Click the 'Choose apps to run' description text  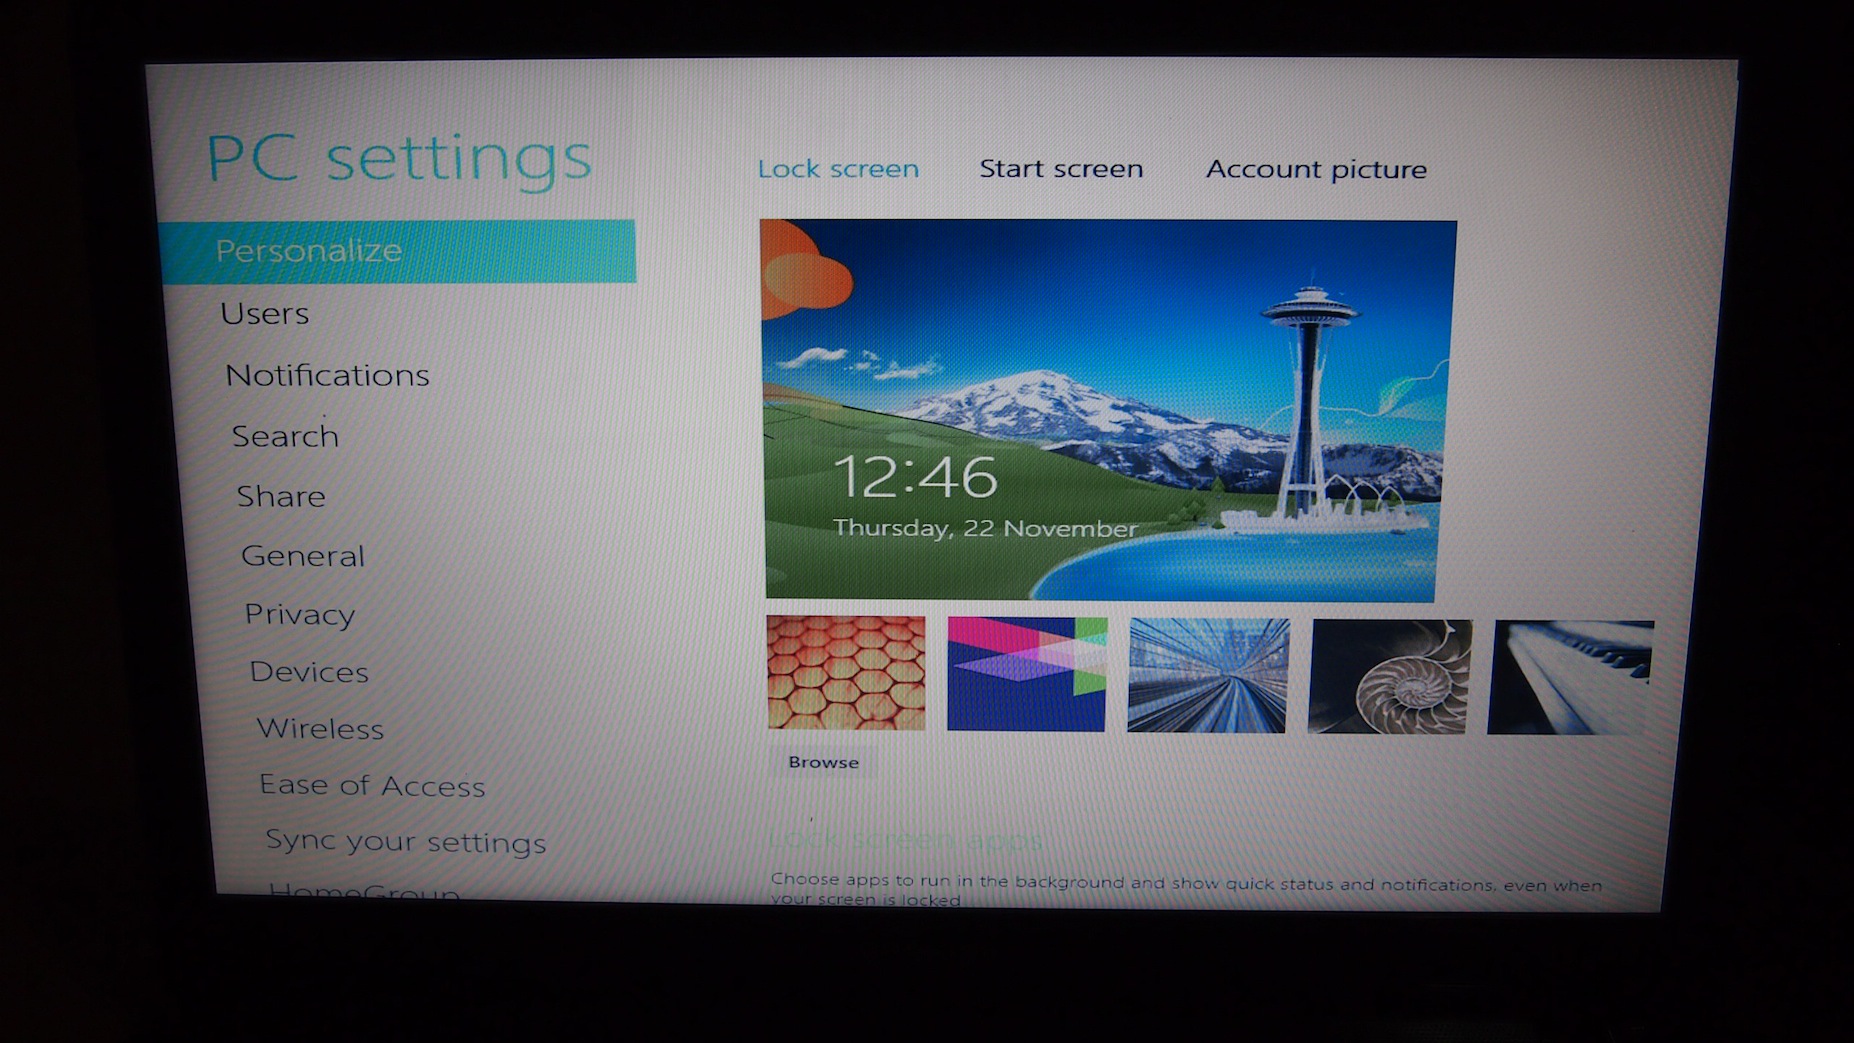(x=1186, y=890)
